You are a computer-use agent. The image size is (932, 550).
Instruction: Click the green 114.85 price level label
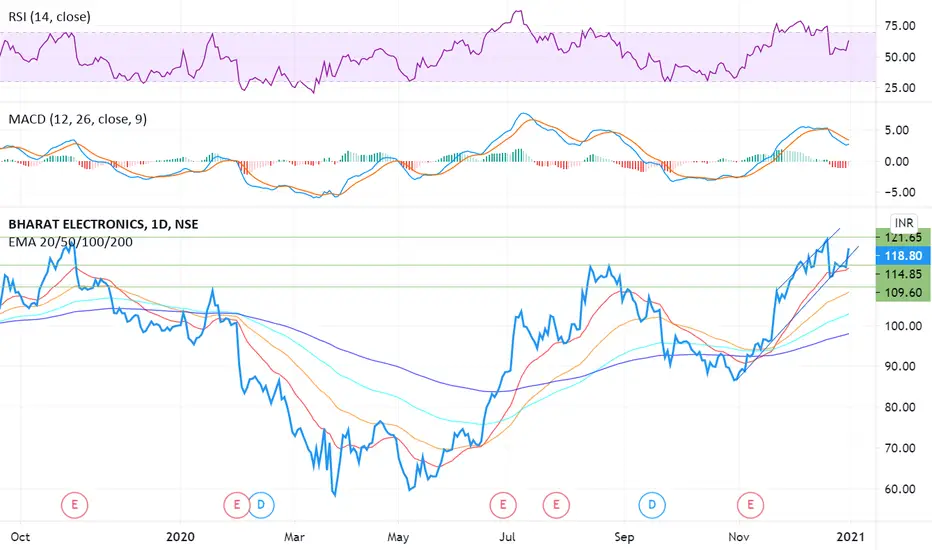pyautogui.click(x=903, y=274)
